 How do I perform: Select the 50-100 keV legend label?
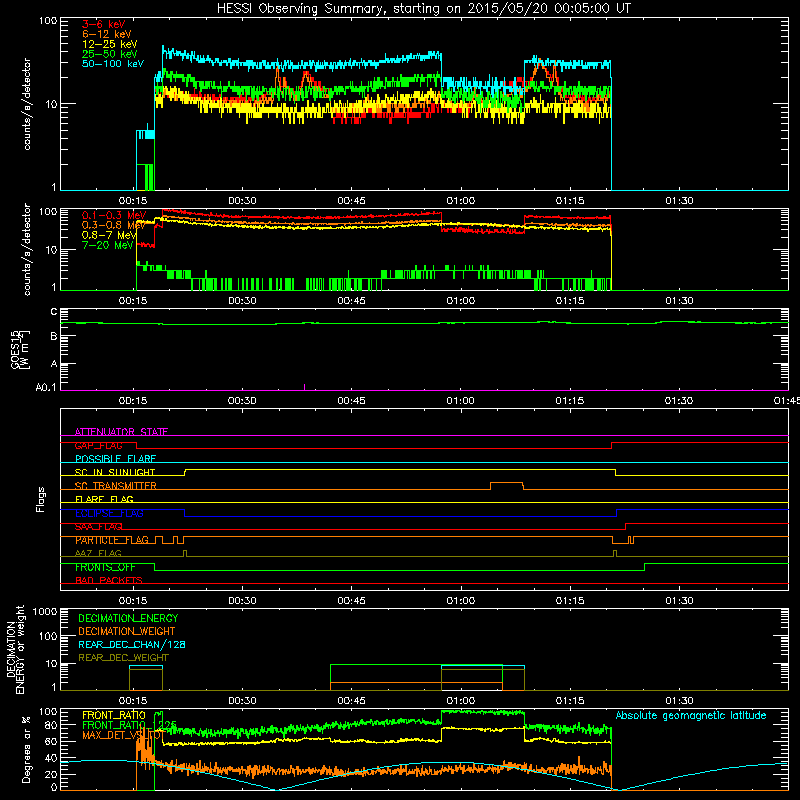click(x=113, y=64)
